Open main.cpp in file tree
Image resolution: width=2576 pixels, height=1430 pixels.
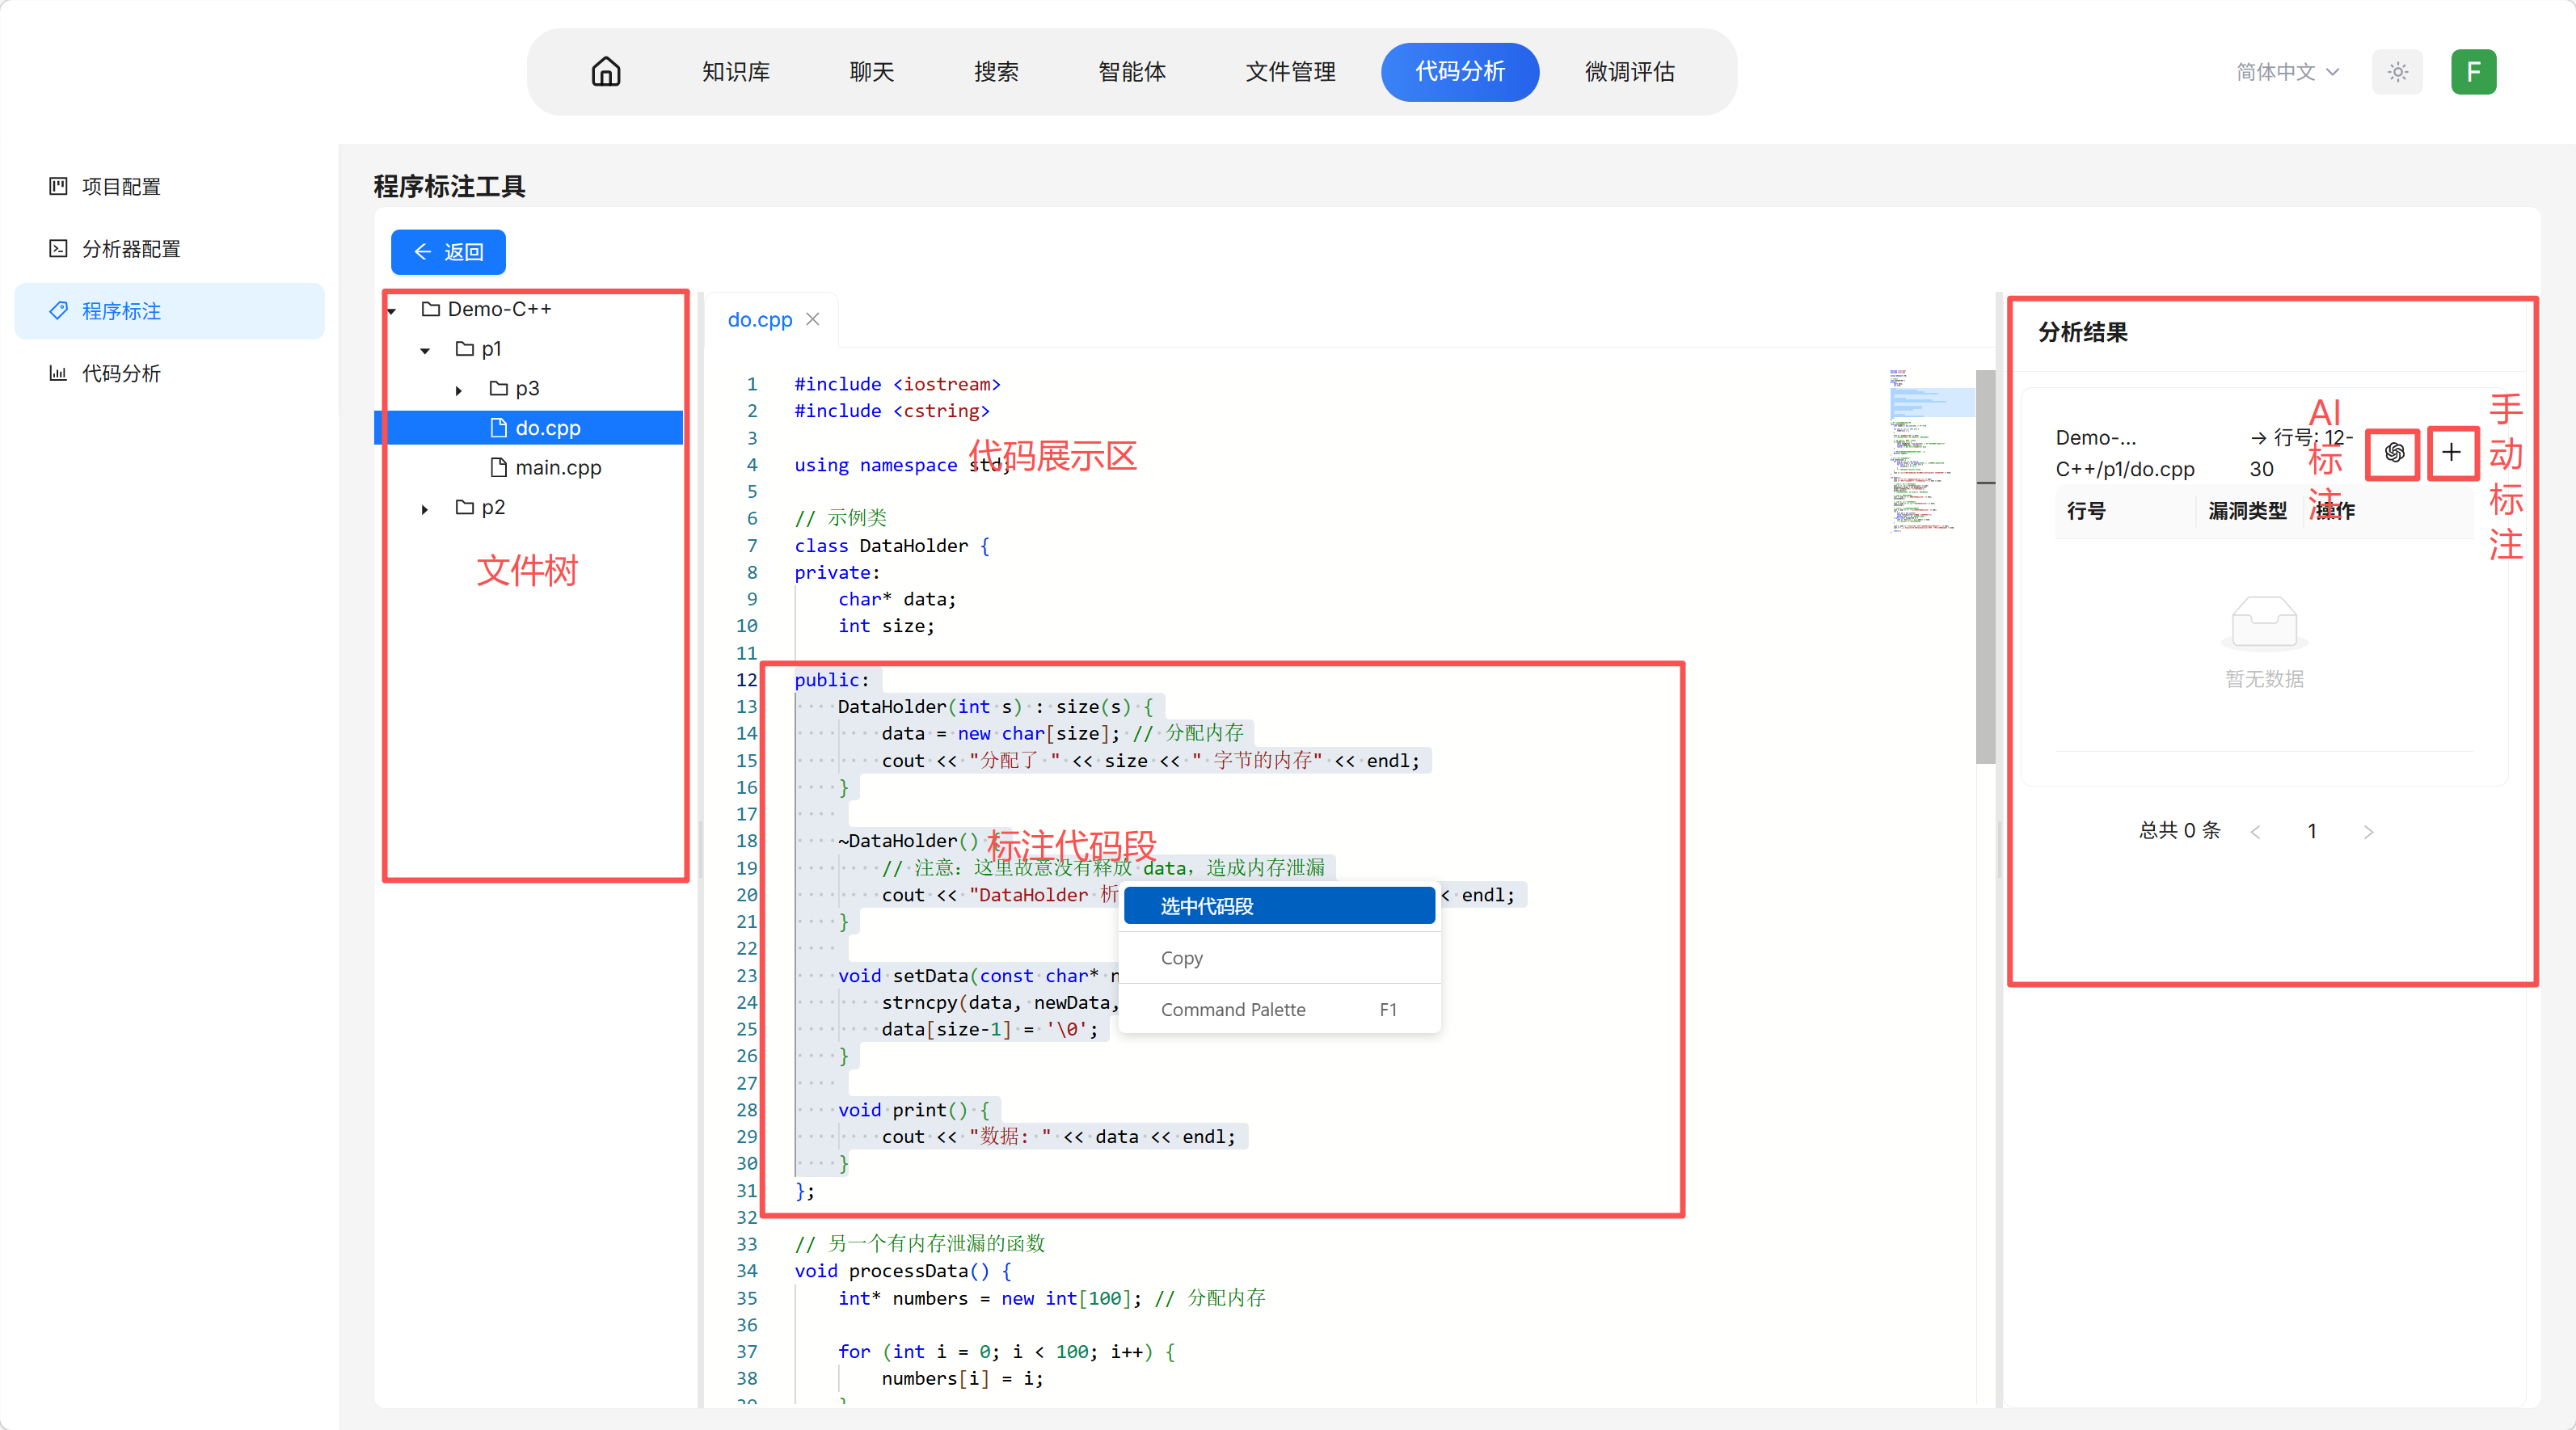(x=558, y=467)
